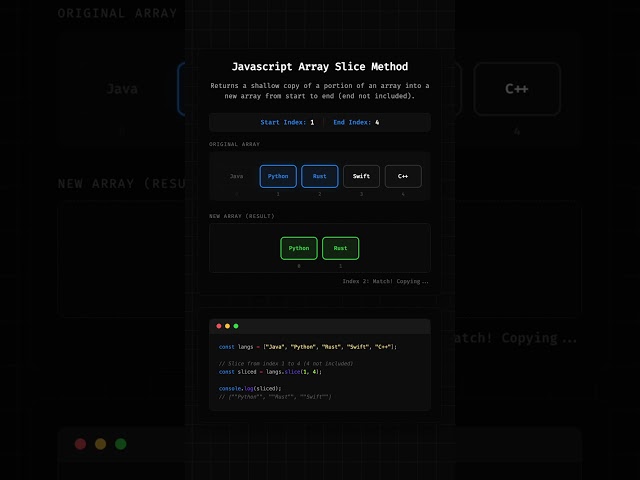
Task: Select the small C++ cell in the original array
Action: coord(403,176)
